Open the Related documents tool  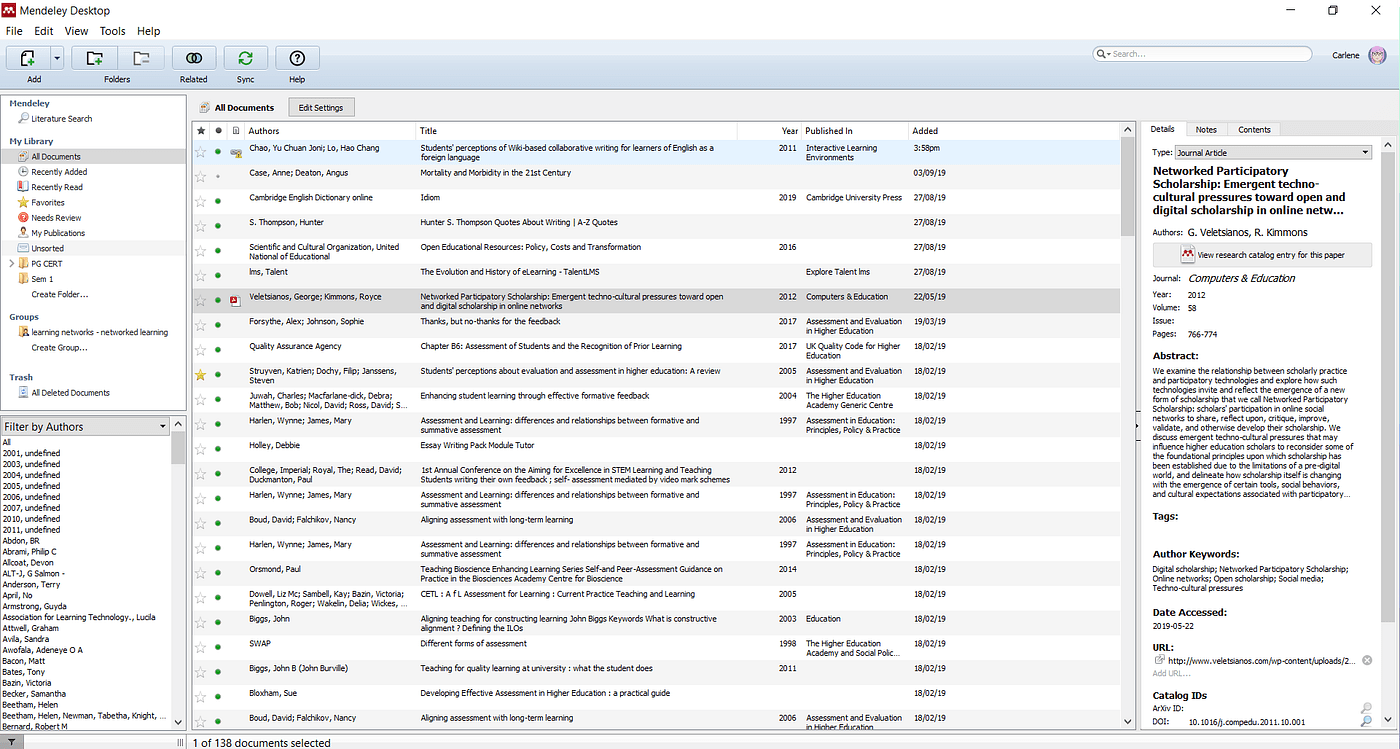[194, 58]
